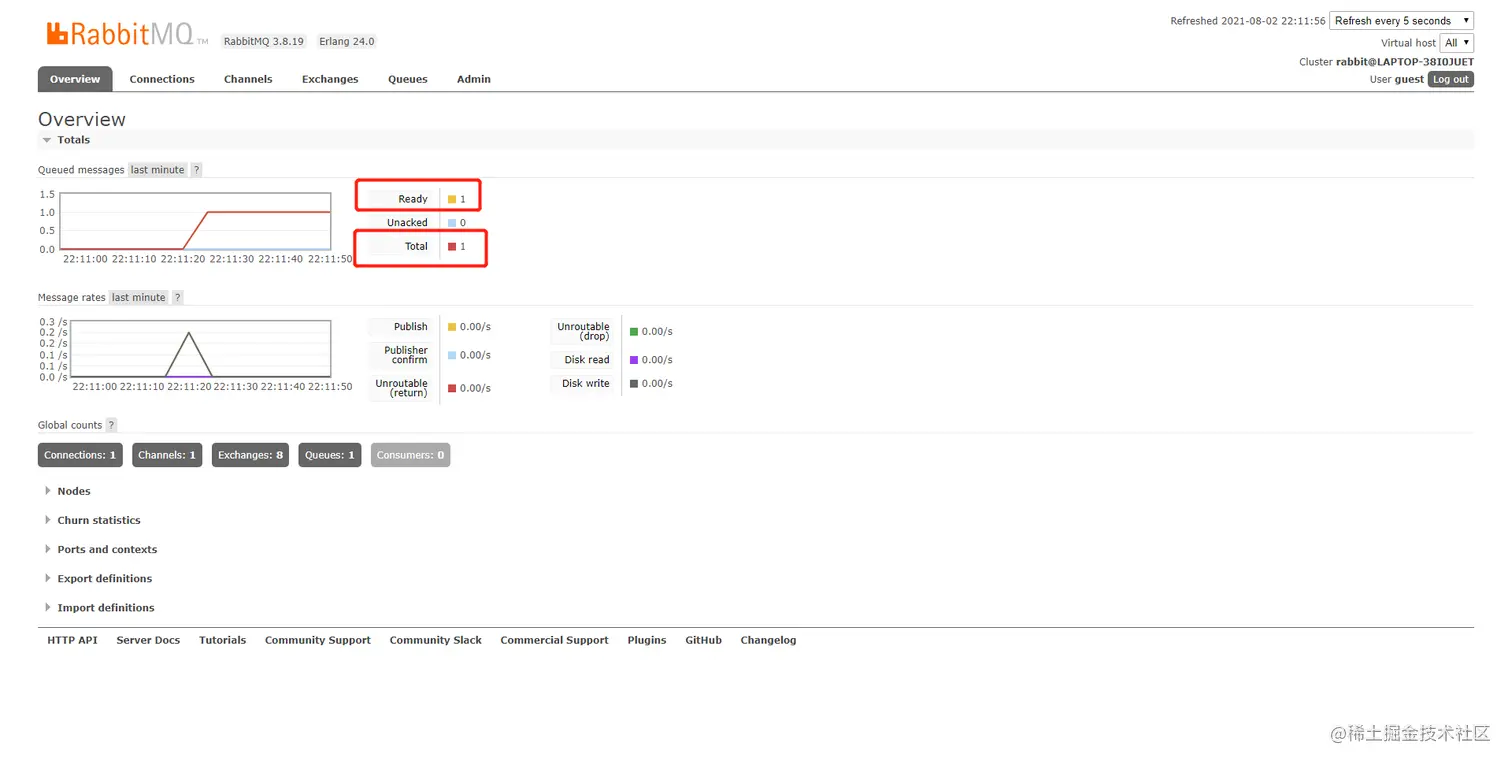Click the yellow Publish rate swatch

coord(452,327)
